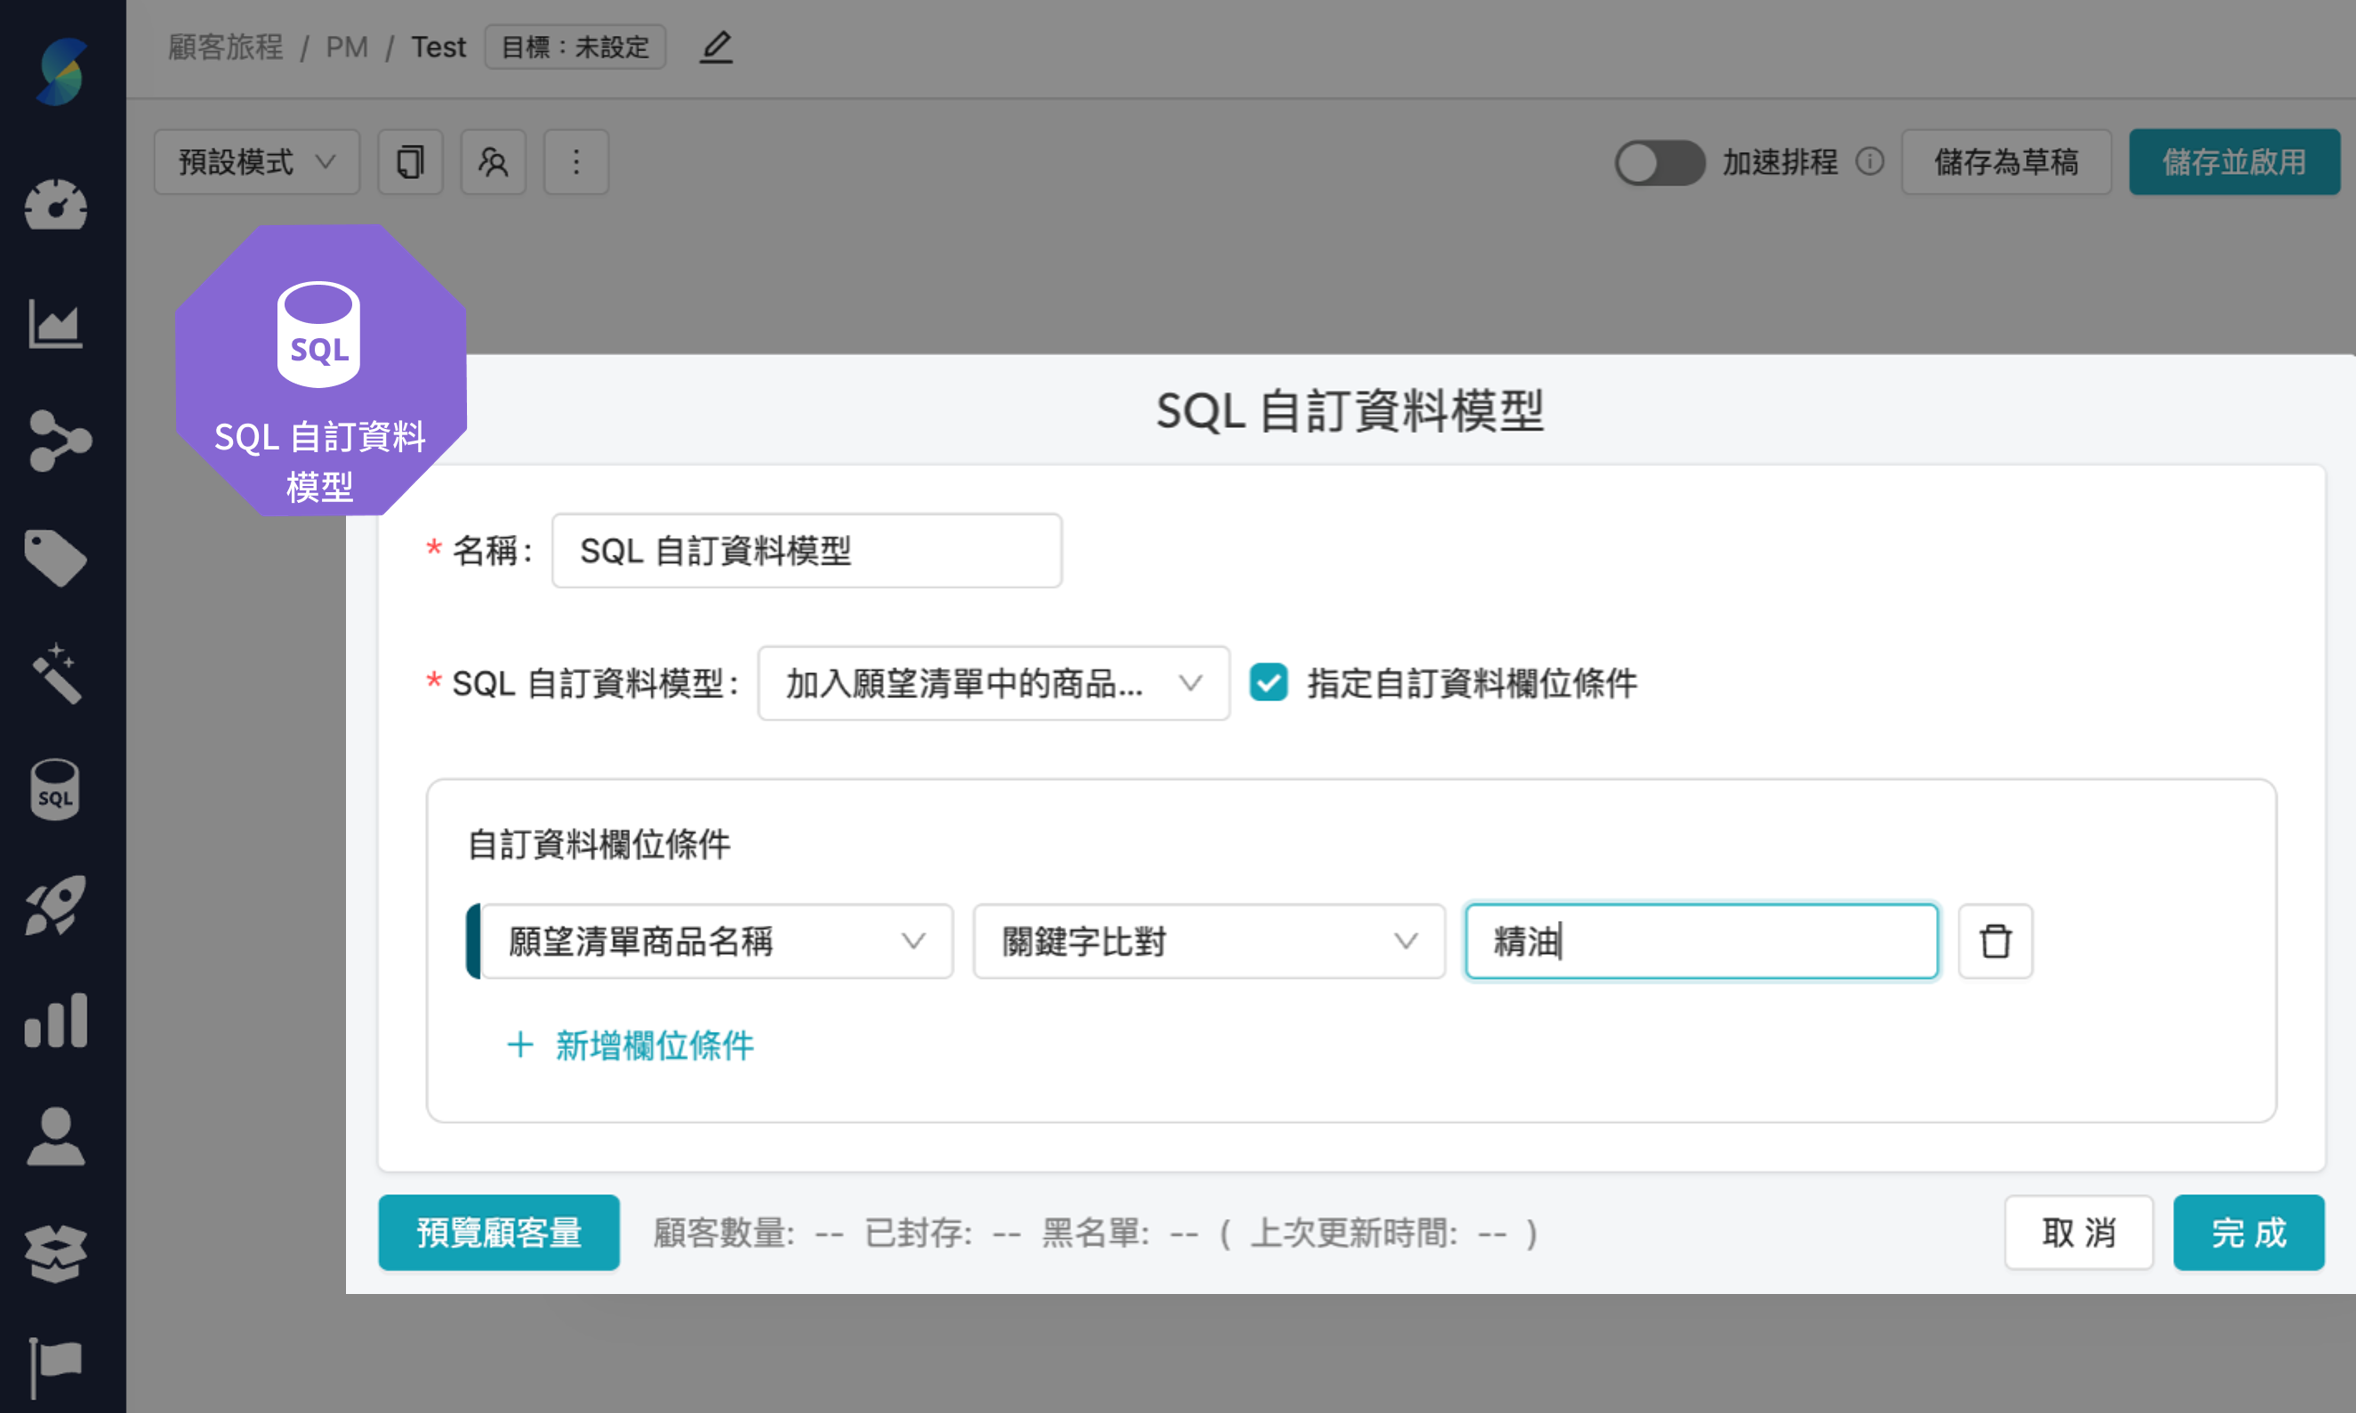This screenshot has width=2356, height=1413.
Task: Open the vertical dots menu in toolbar
Action: pos(576,161)
